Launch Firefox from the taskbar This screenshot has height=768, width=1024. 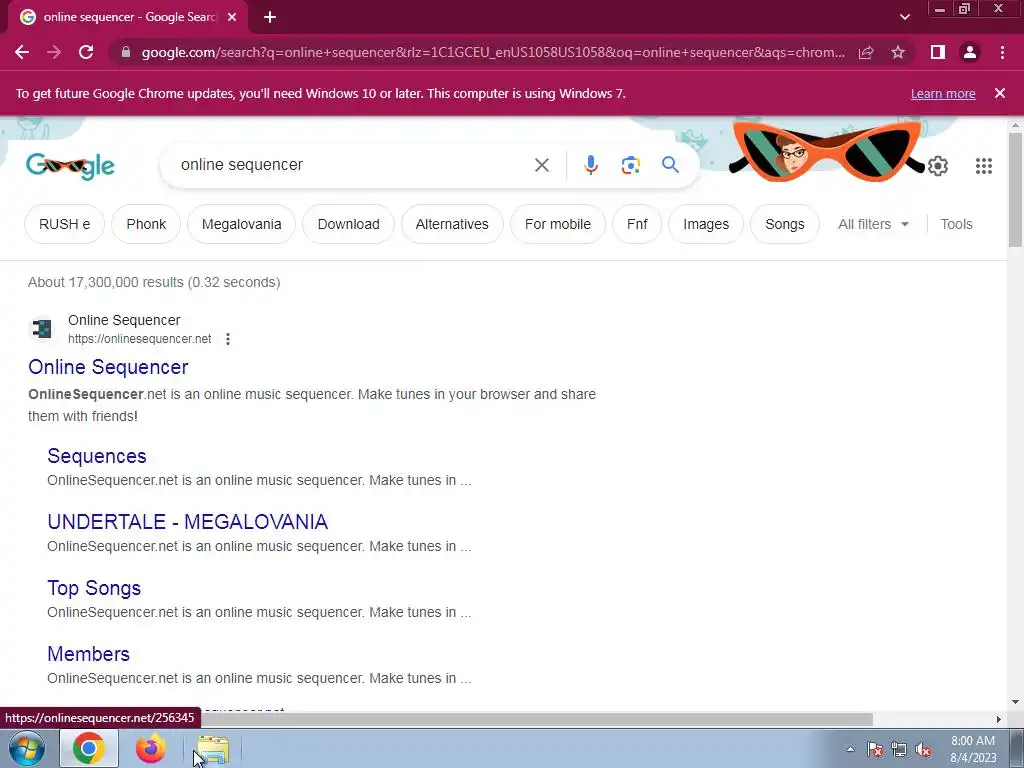(151, 748)
